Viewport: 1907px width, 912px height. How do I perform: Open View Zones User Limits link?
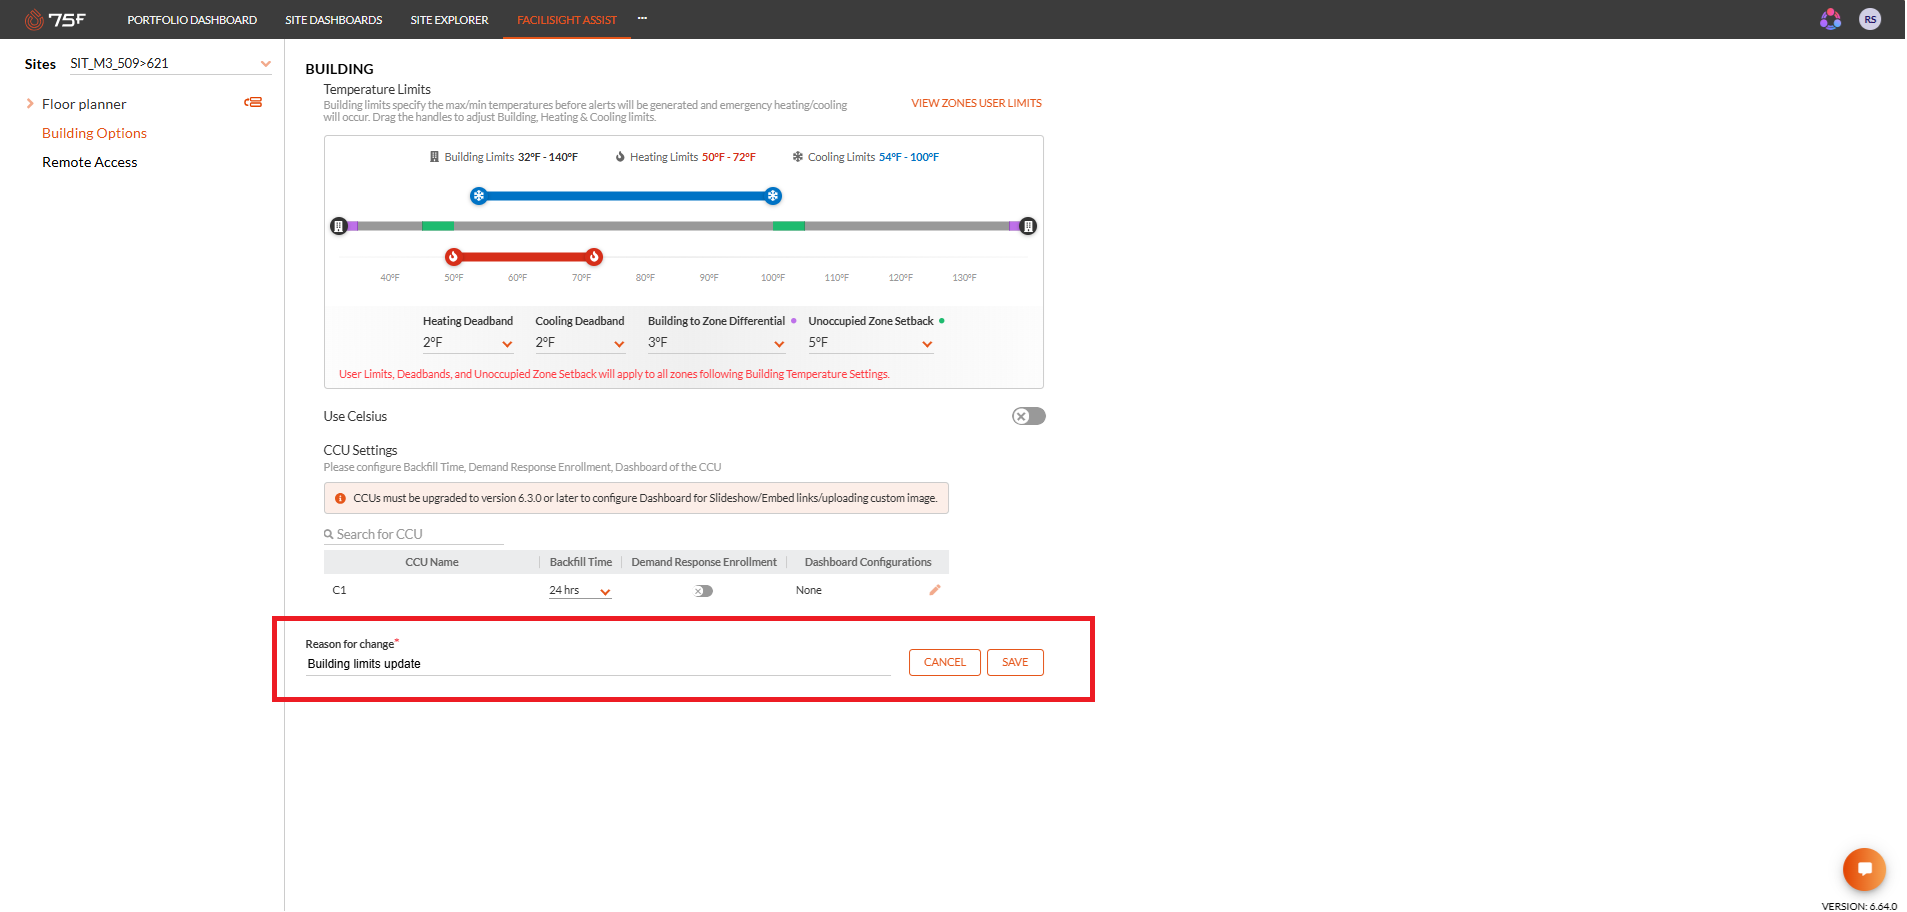point(976,103)
